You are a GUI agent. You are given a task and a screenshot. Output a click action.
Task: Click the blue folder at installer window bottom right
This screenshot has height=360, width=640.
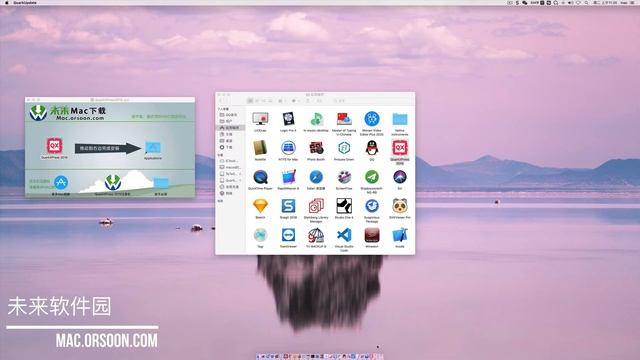(x=161, y=183)
